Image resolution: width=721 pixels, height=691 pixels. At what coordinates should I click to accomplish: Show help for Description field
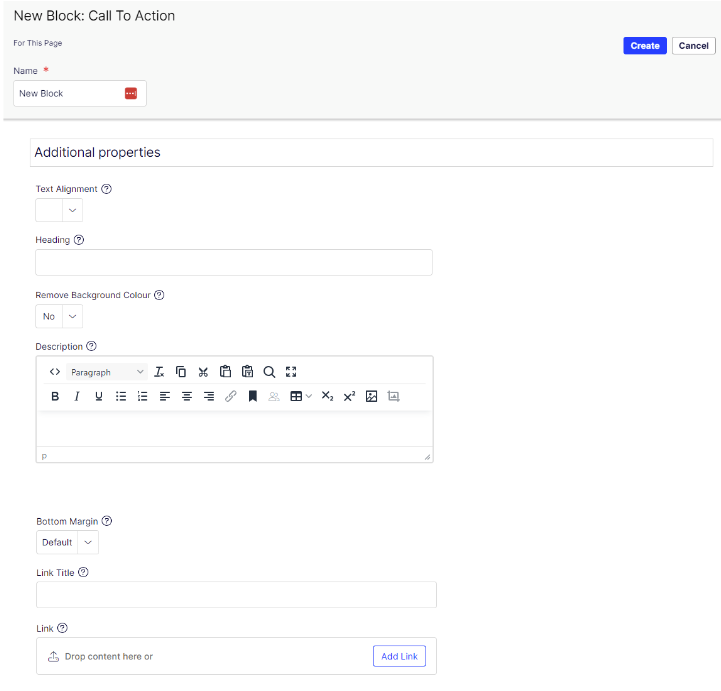point(92,346)
